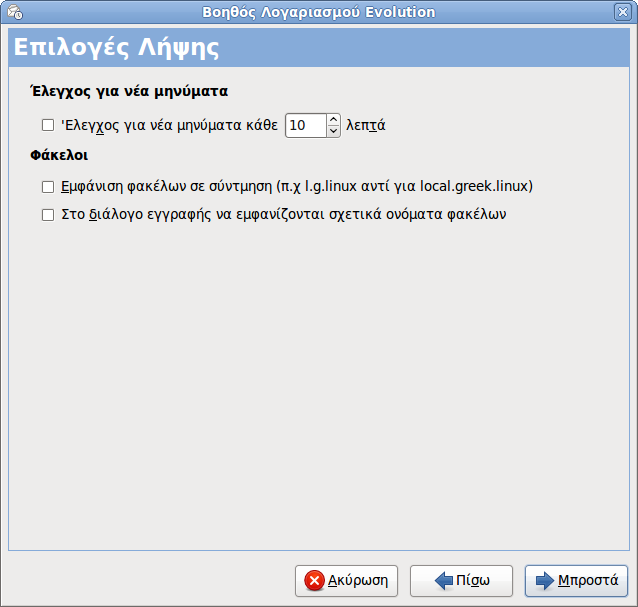Screen dimensions: 638x607
Task: Close the Evolution account assistant window
Action: pos(623,12)
